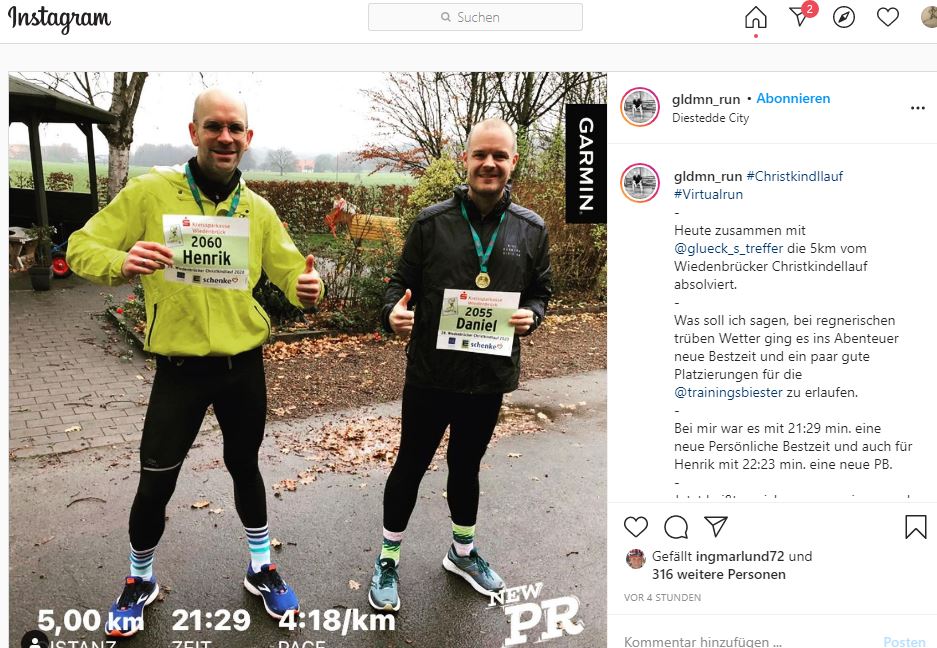937x648 pixels.
Task: Open the Explore compass icon
Action: coord(844,17)
